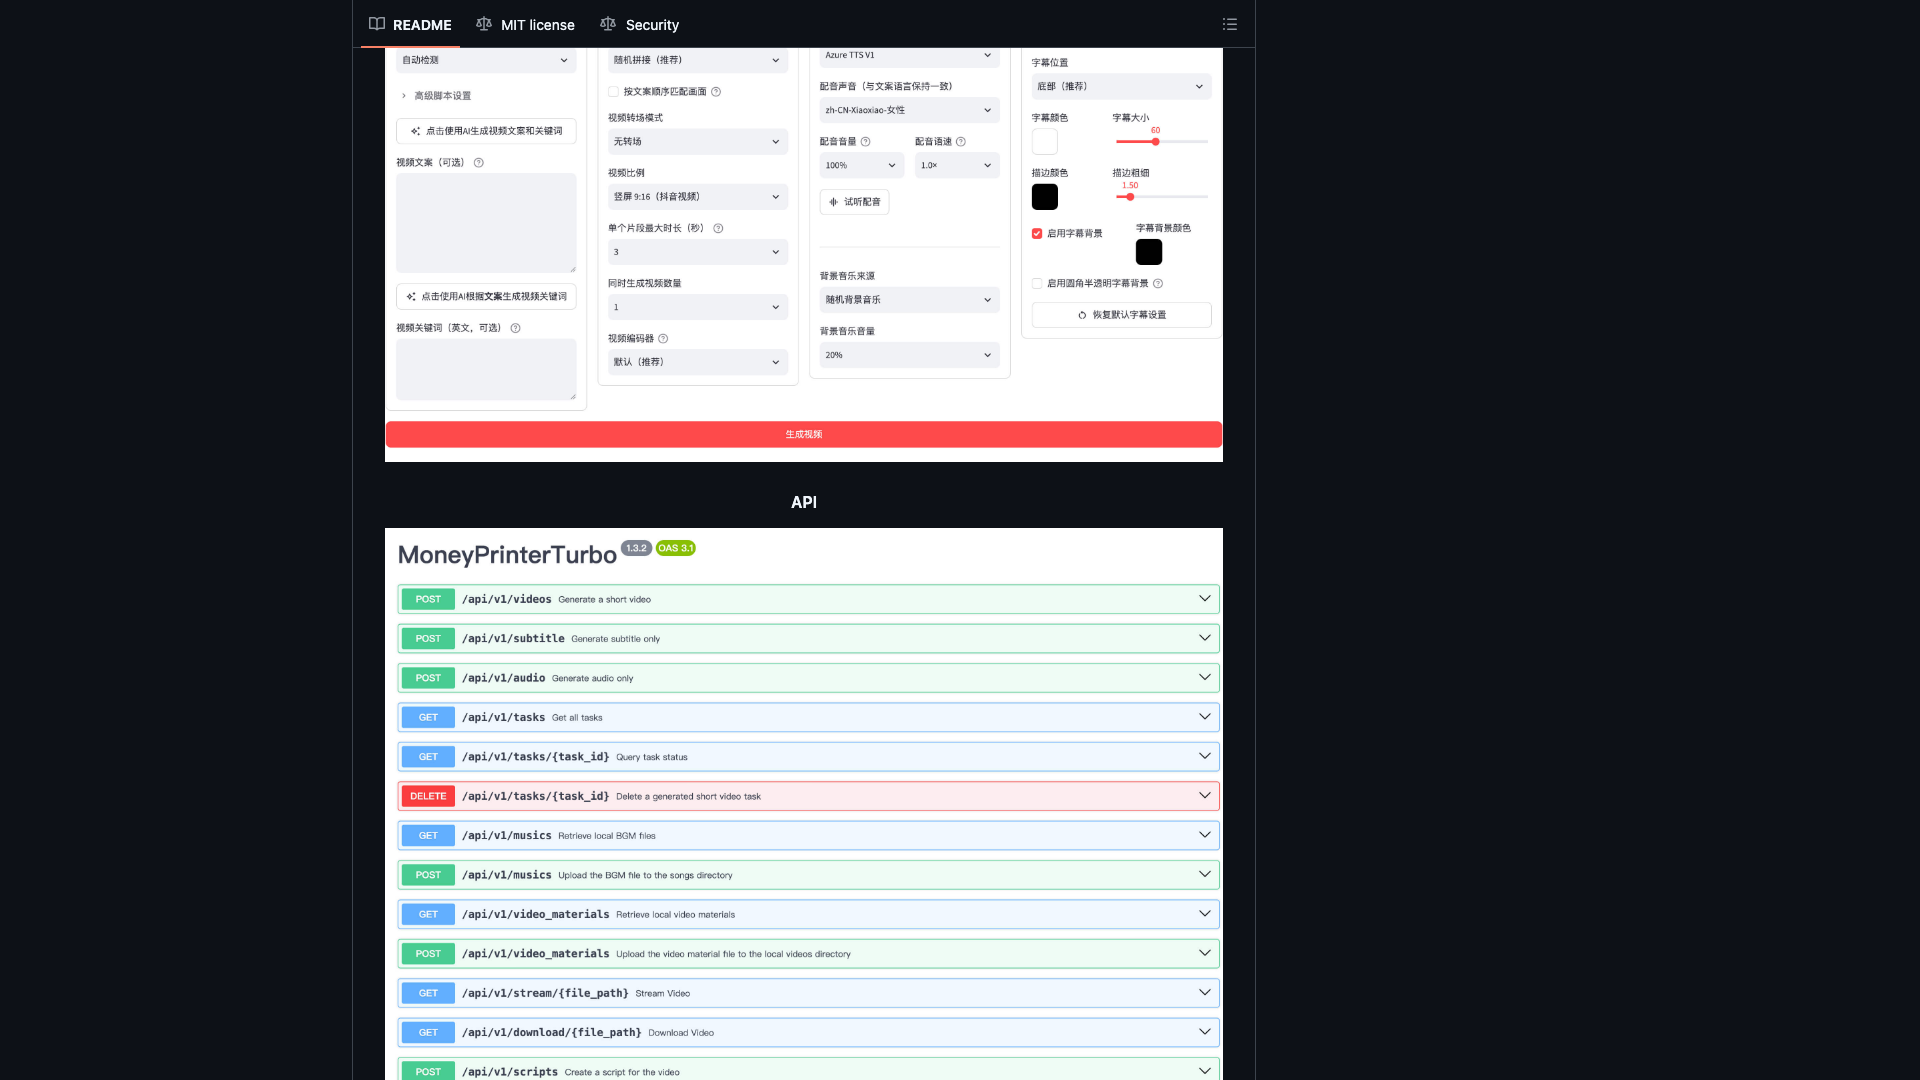Click help icon next to 配音音量

pos(866,142)
